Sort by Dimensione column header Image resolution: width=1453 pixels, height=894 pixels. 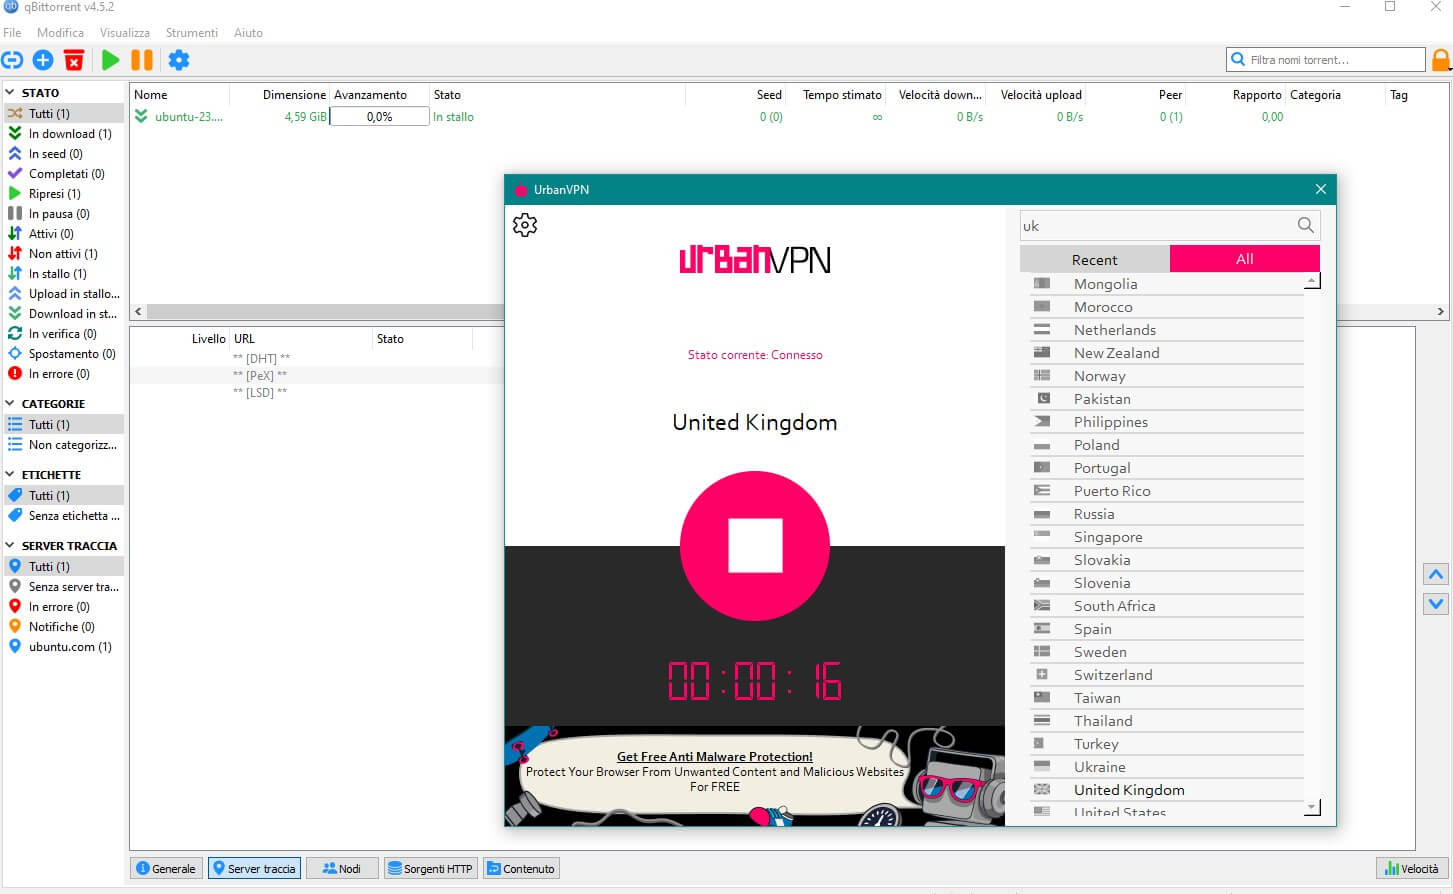pos(280,95)
